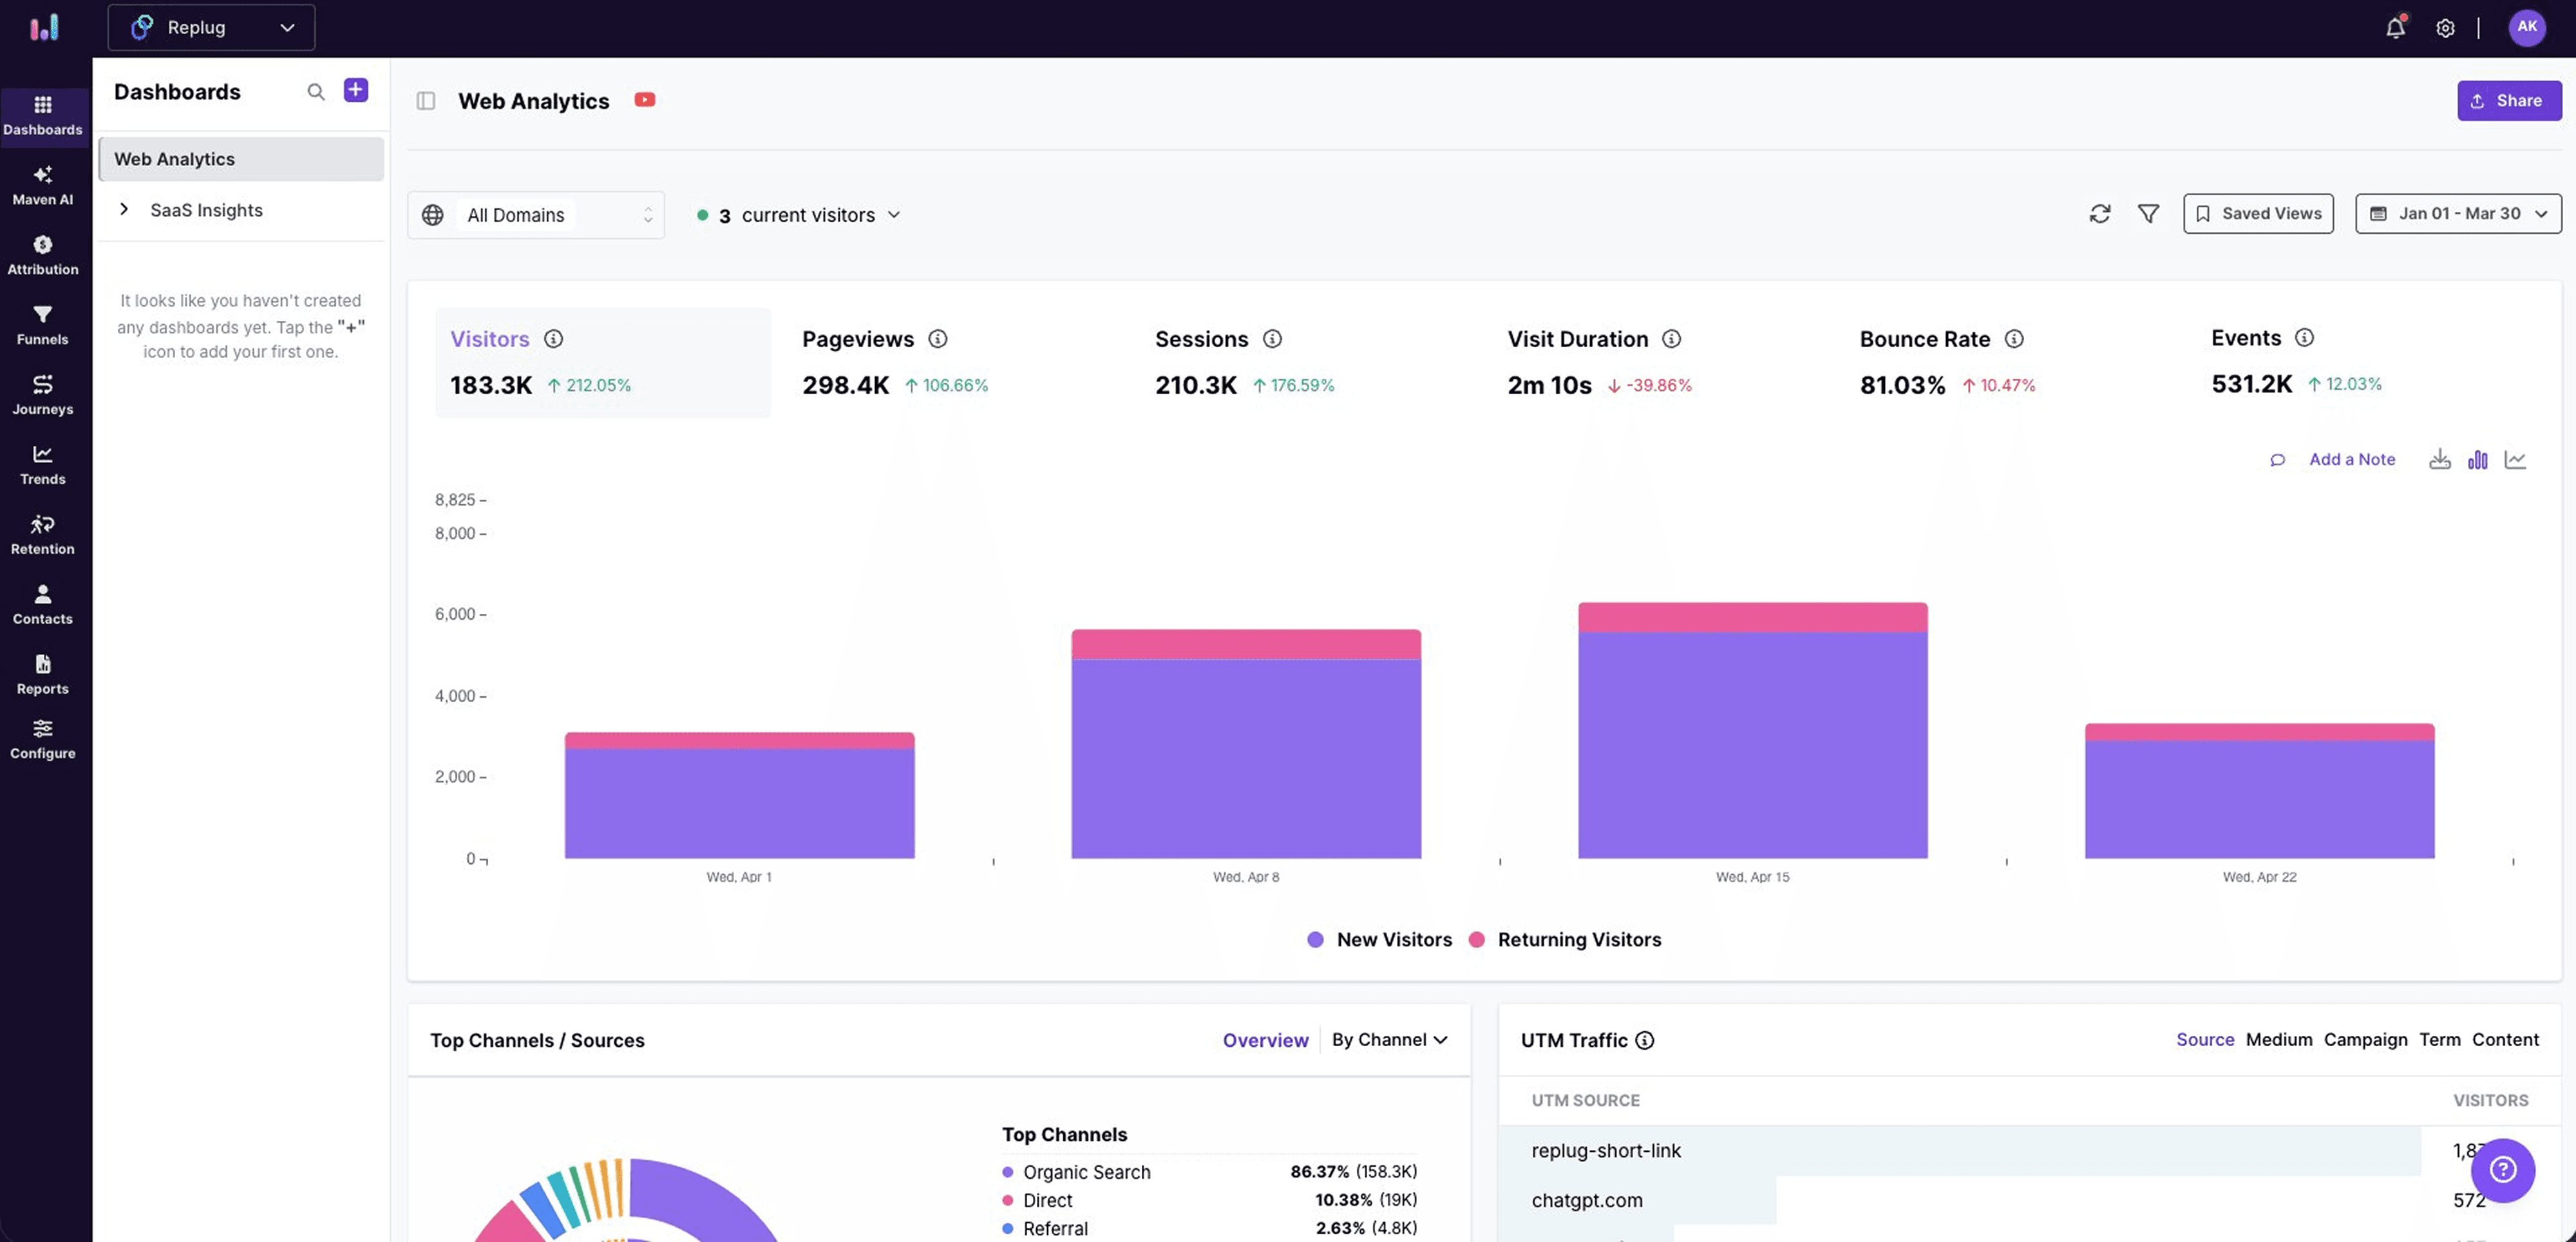This screenshot has height=1242, width=2576.
Task: Open the Configure section
Action: [43, 740]
